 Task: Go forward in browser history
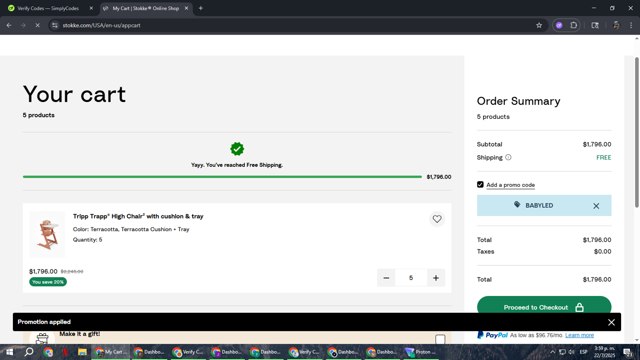coord(23,25)
